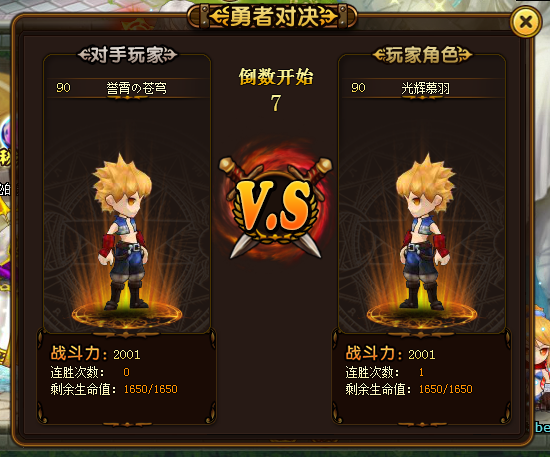Click player's 战斗力 2001 stat
Viewport: 550px width, 457px height.
point(390,354)
